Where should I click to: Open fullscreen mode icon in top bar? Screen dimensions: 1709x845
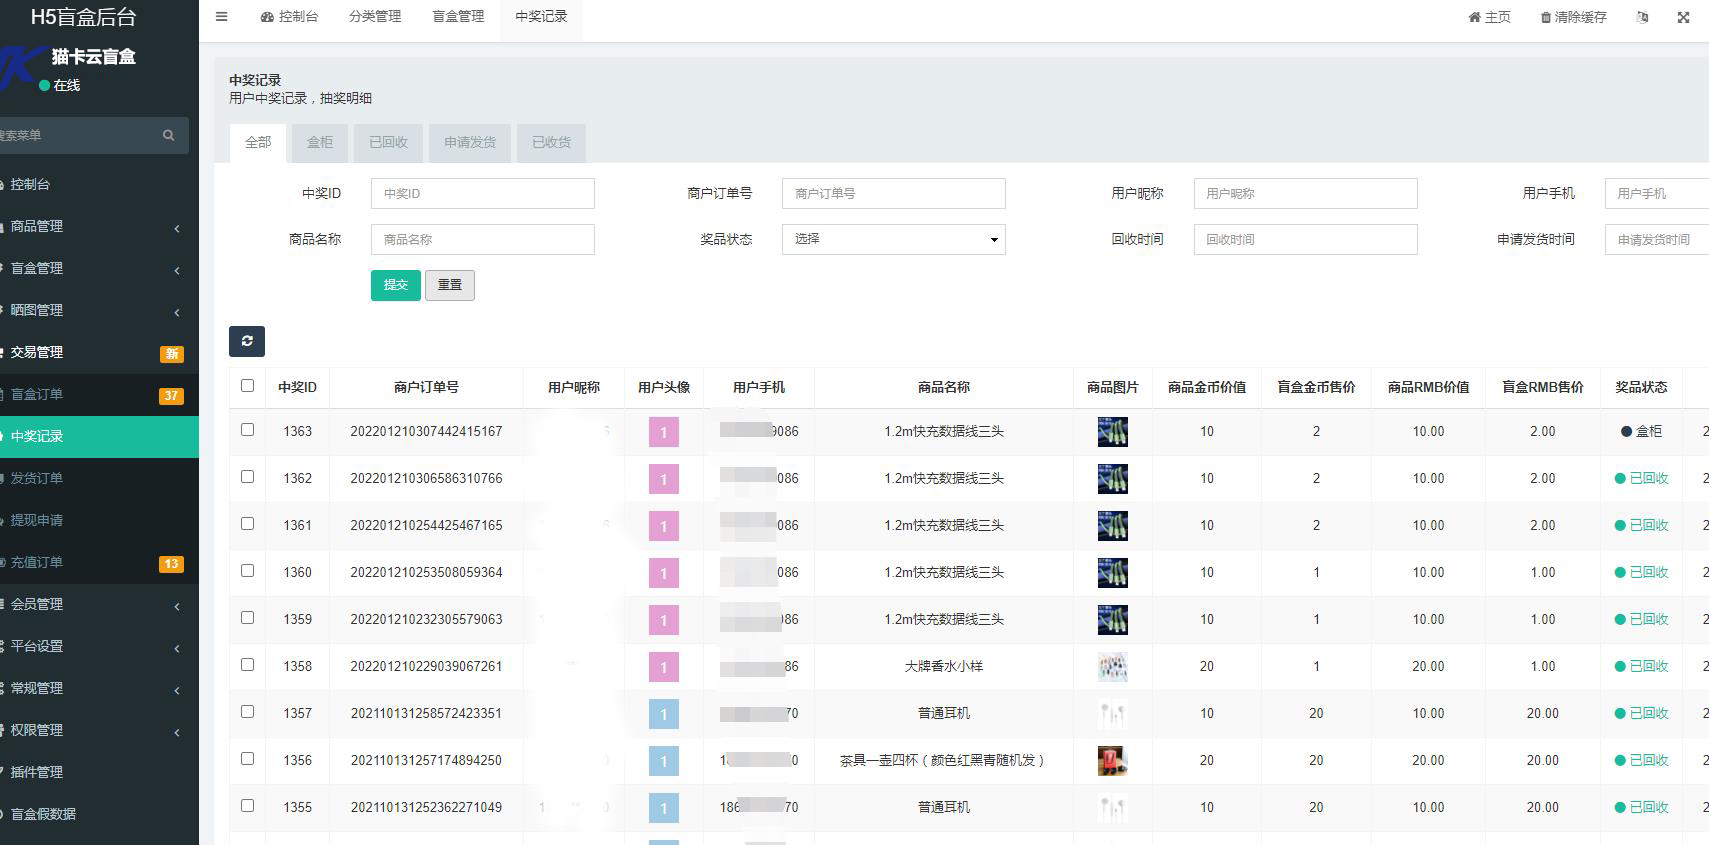pos(1683,17)
